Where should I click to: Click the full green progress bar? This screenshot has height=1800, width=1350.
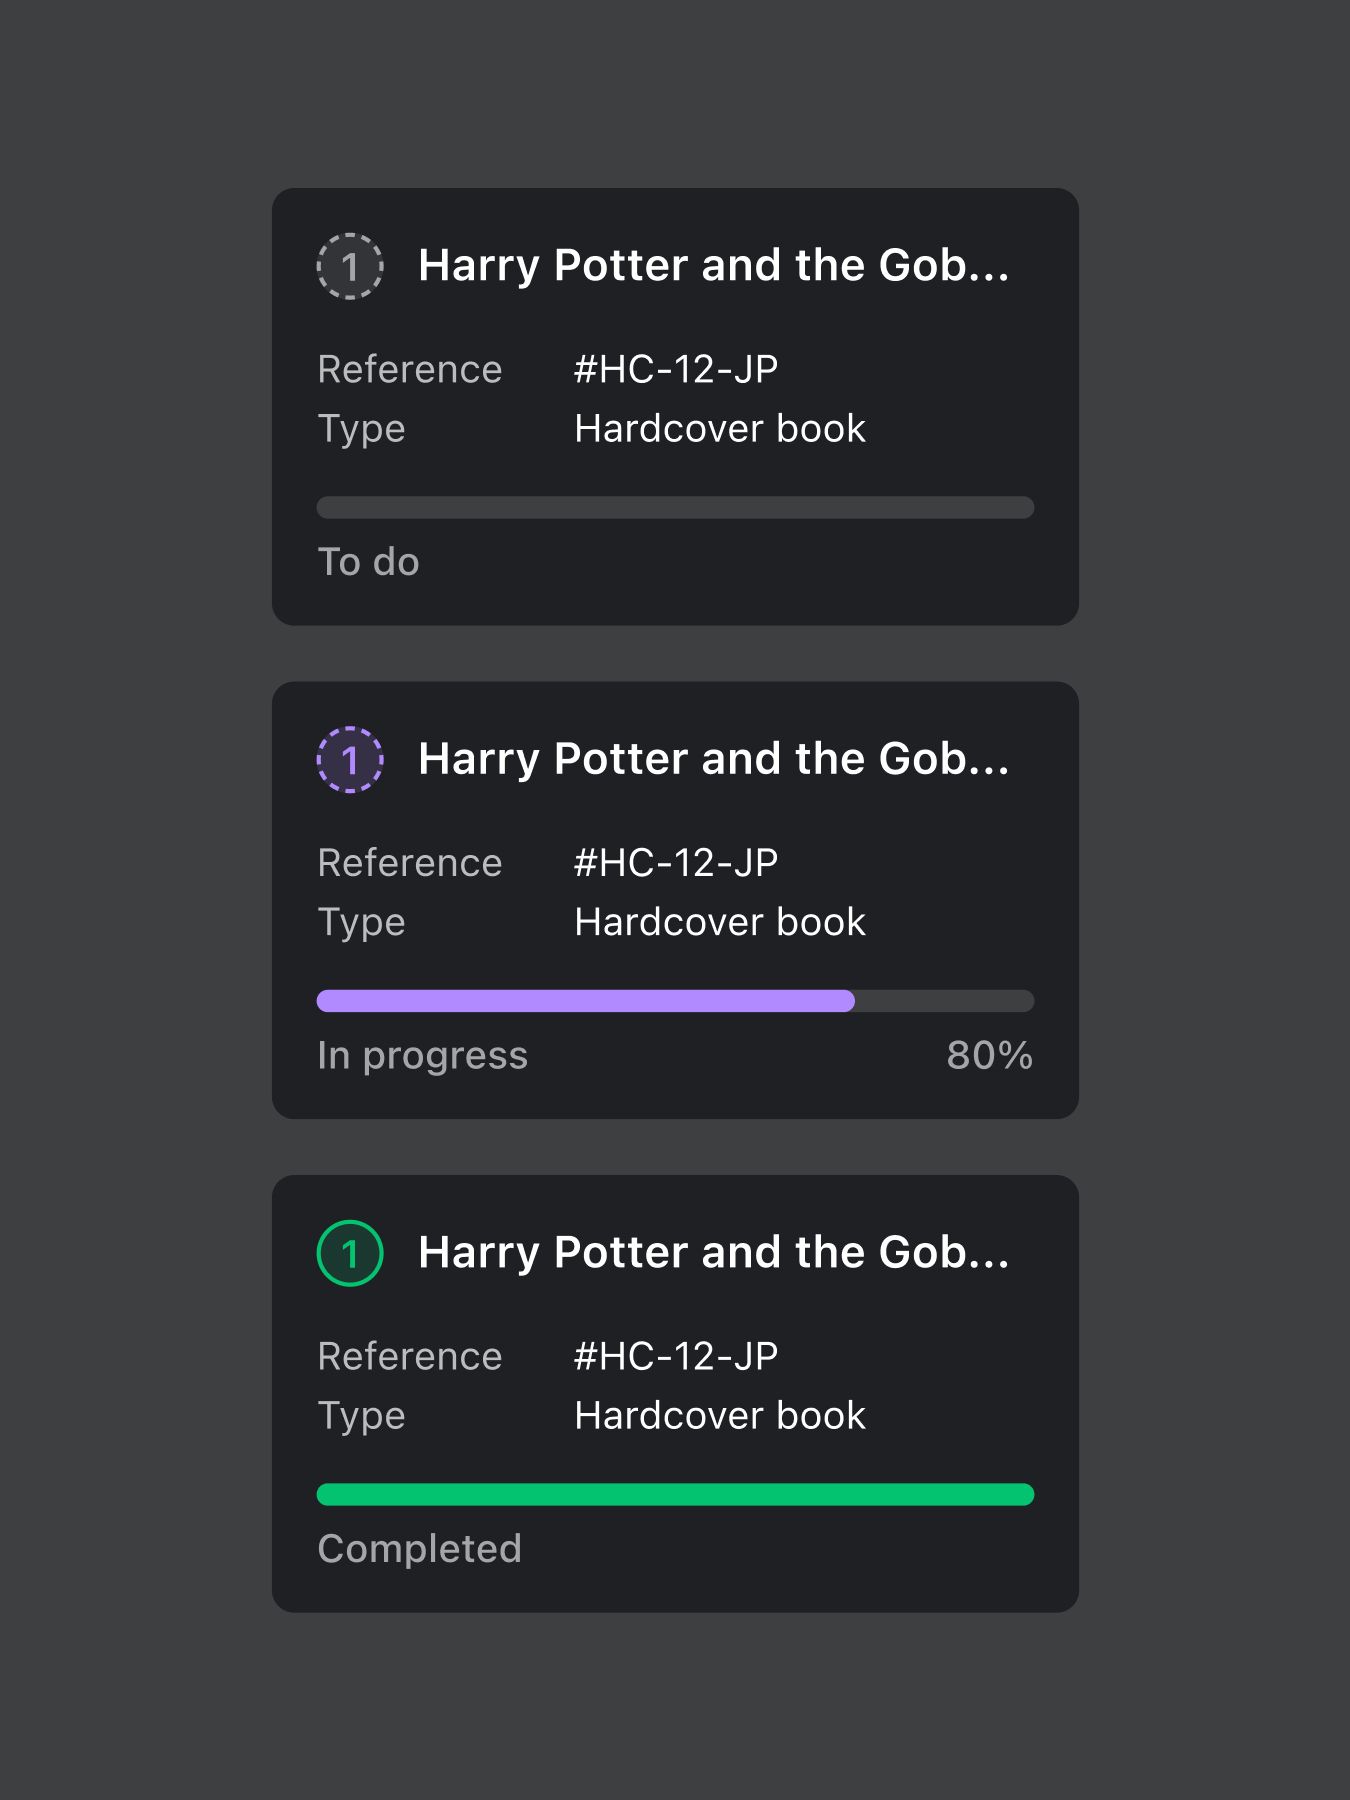coord(675,1494)
